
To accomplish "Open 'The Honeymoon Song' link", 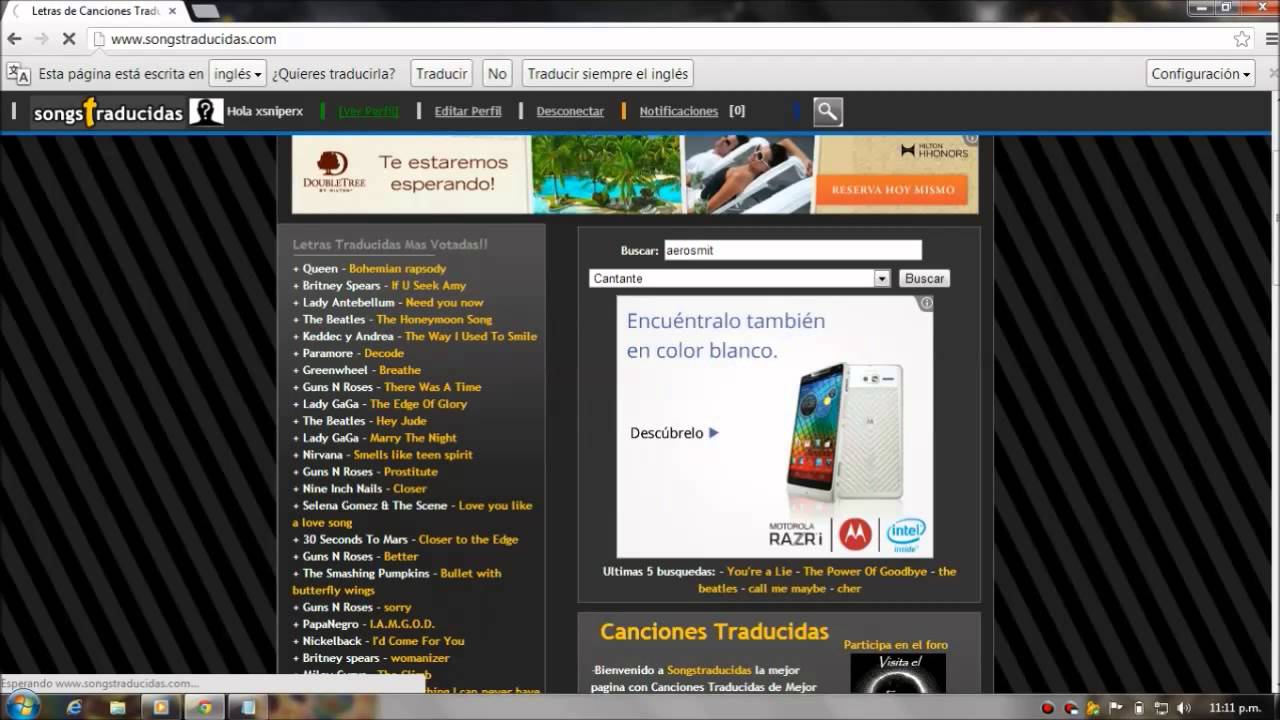I will [x=434, y=319].
